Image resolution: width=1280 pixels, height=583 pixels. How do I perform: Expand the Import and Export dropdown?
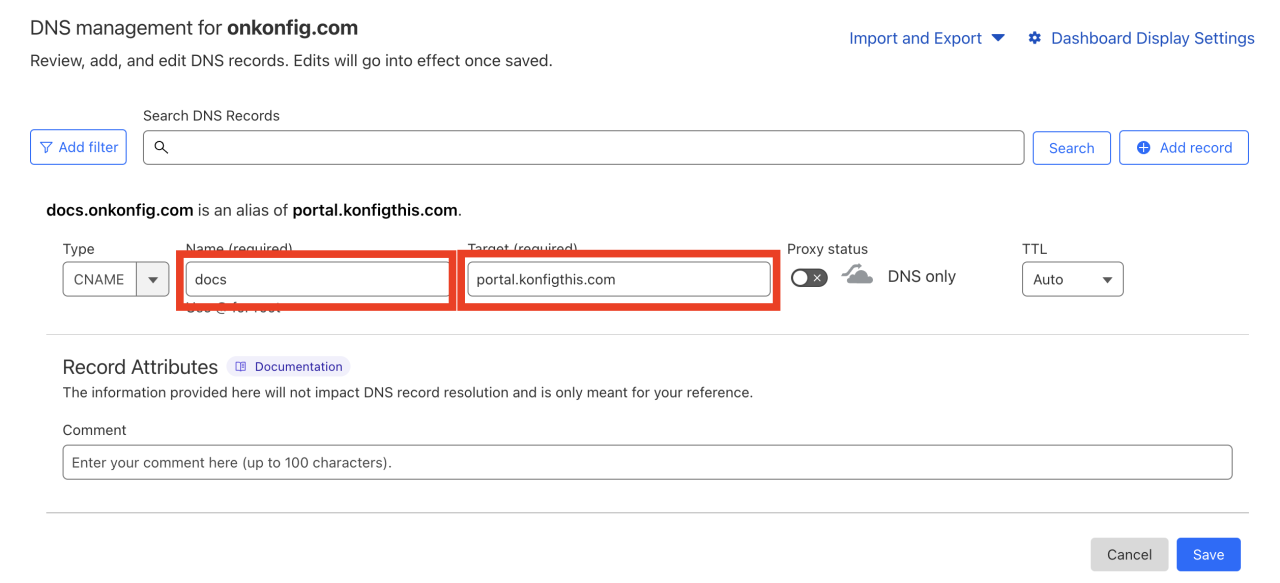tap(926, 37)
